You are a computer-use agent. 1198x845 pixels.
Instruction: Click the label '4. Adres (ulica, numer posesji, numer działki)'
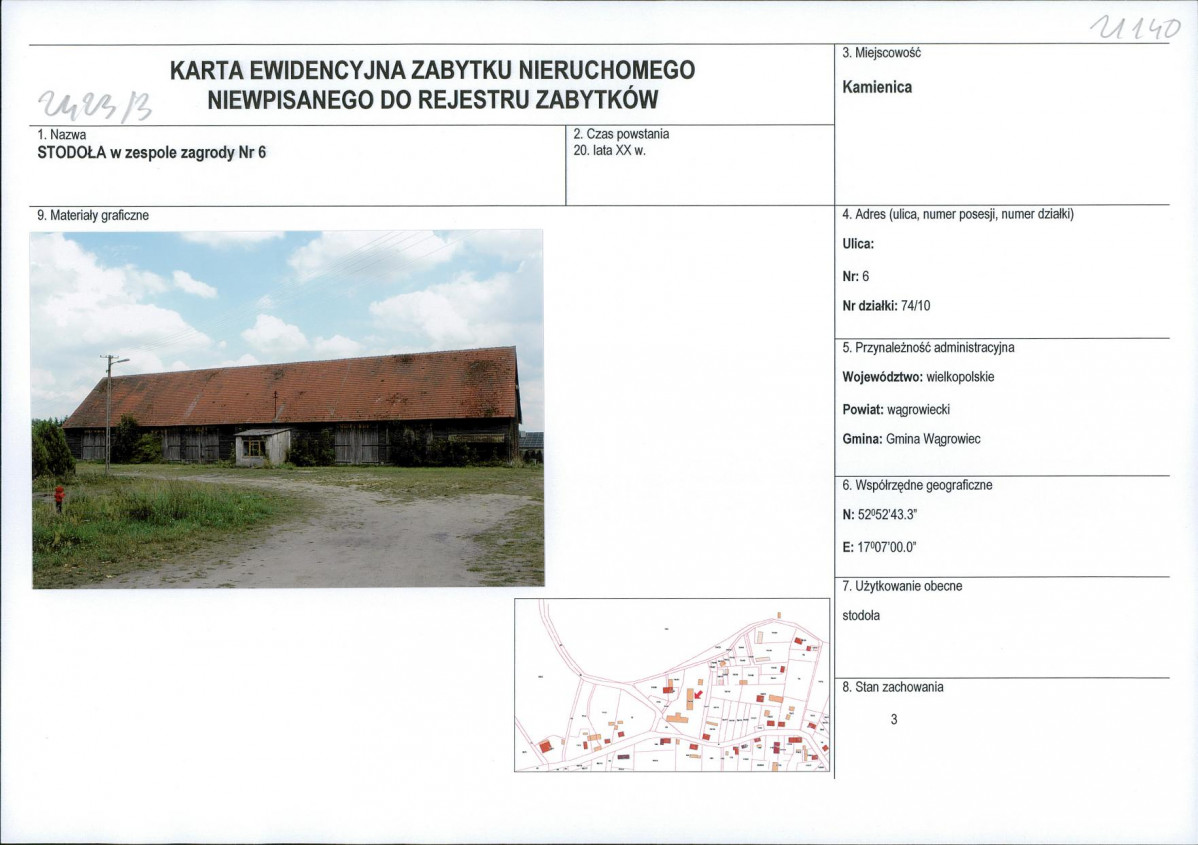coord(958,215)
